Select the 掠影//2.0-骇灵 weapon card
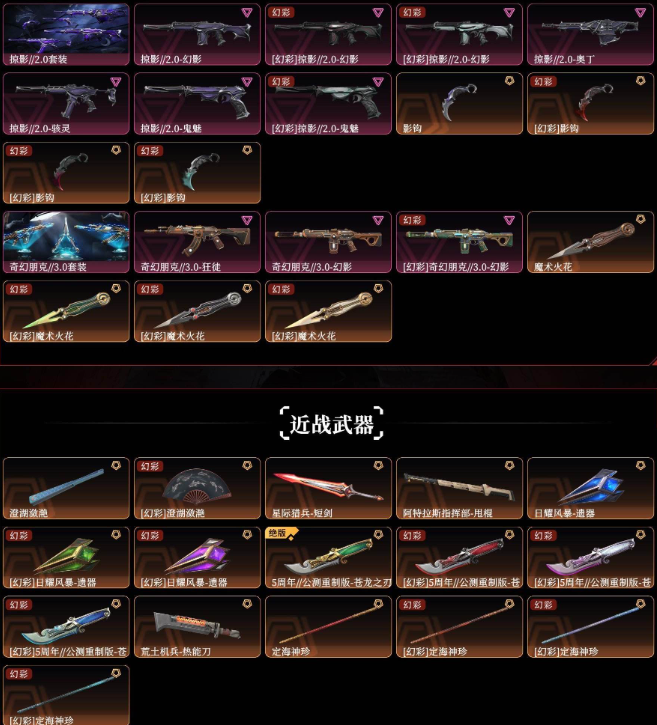Screen dimensions: 657x725 tap(66, 104)
